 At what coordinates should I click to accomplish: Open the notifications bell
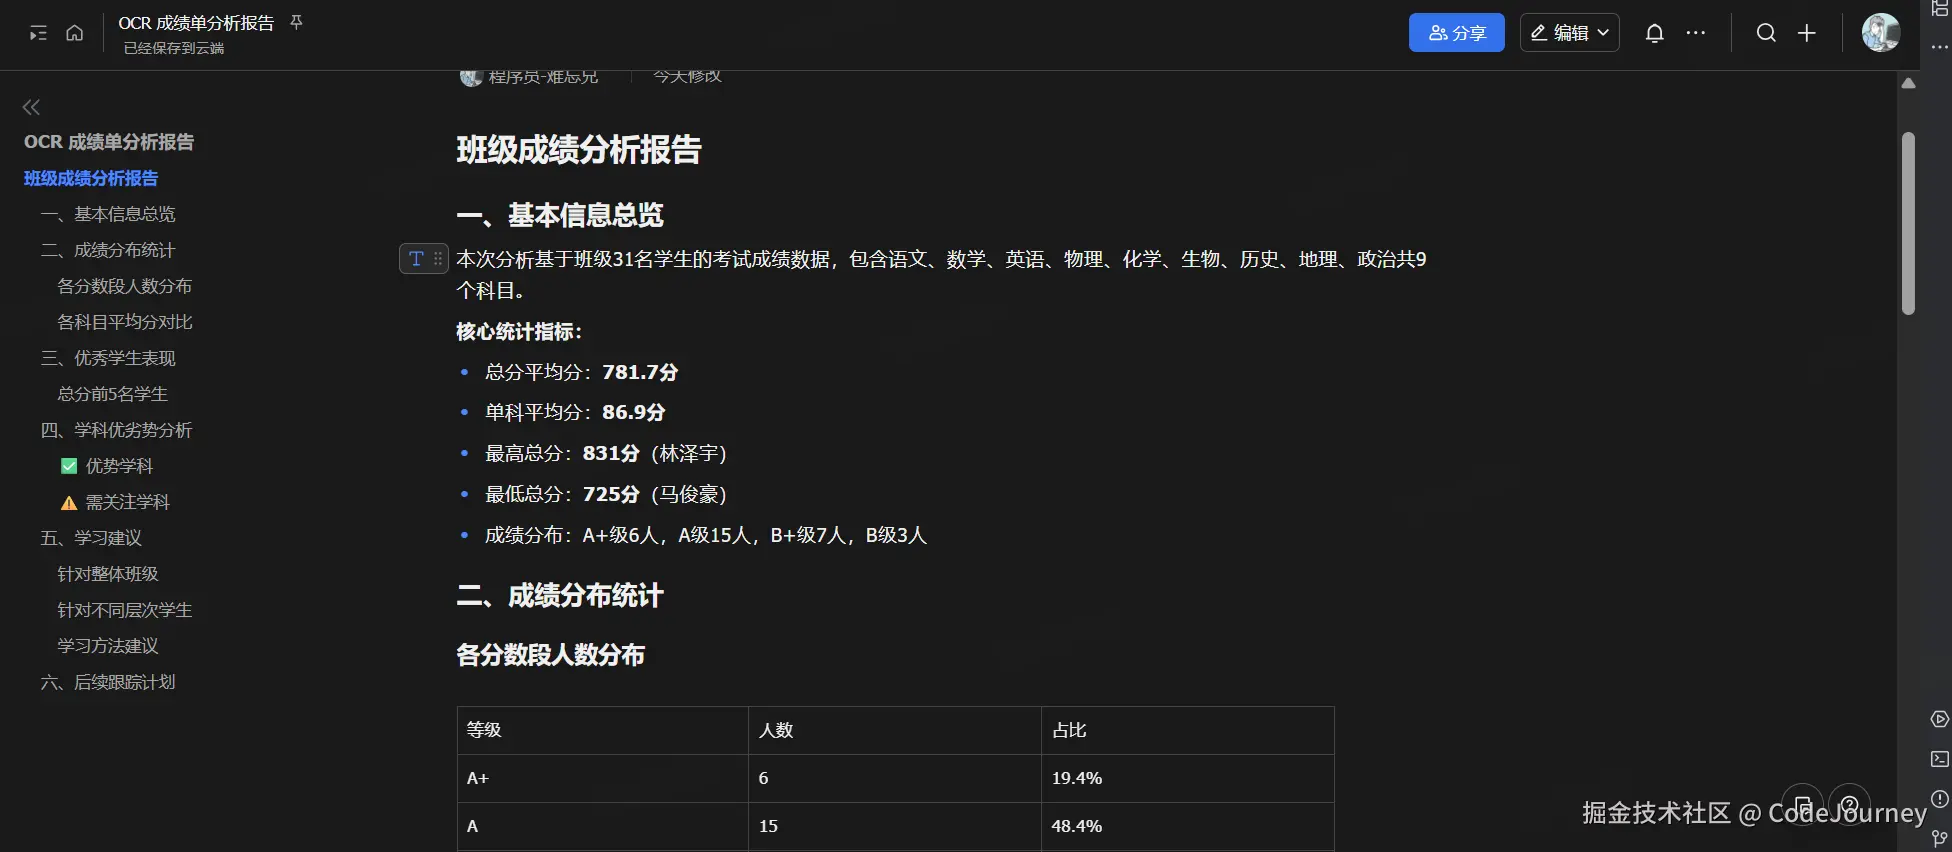[1654, 33]
